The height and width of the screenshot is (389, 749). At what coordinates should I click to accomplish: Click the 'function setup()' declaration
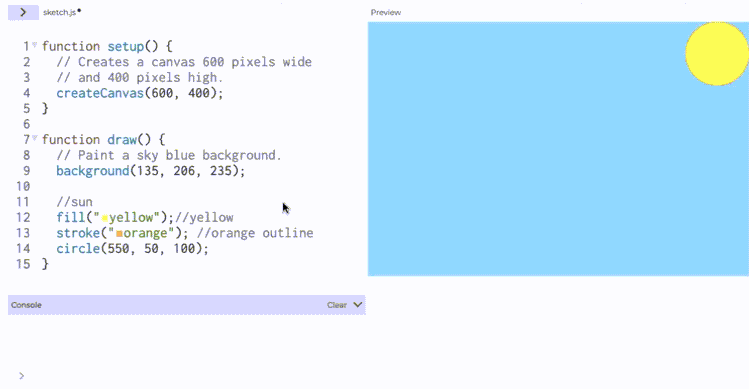click(x=107, y=46)
